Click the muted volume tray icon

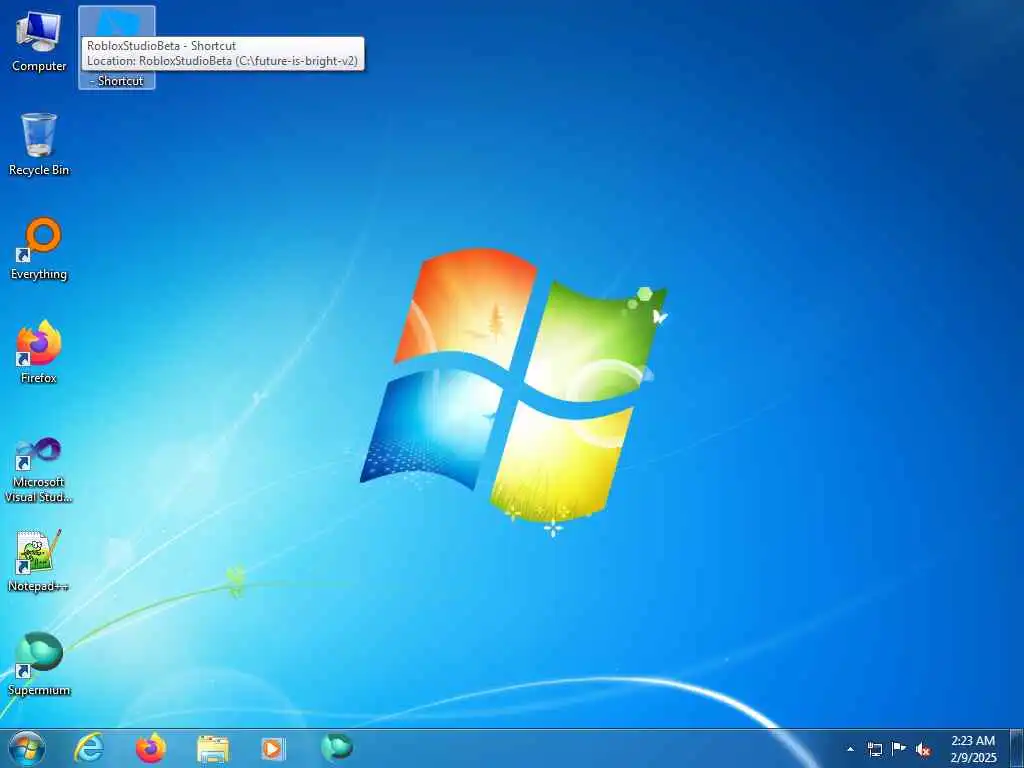coord(923,749)
